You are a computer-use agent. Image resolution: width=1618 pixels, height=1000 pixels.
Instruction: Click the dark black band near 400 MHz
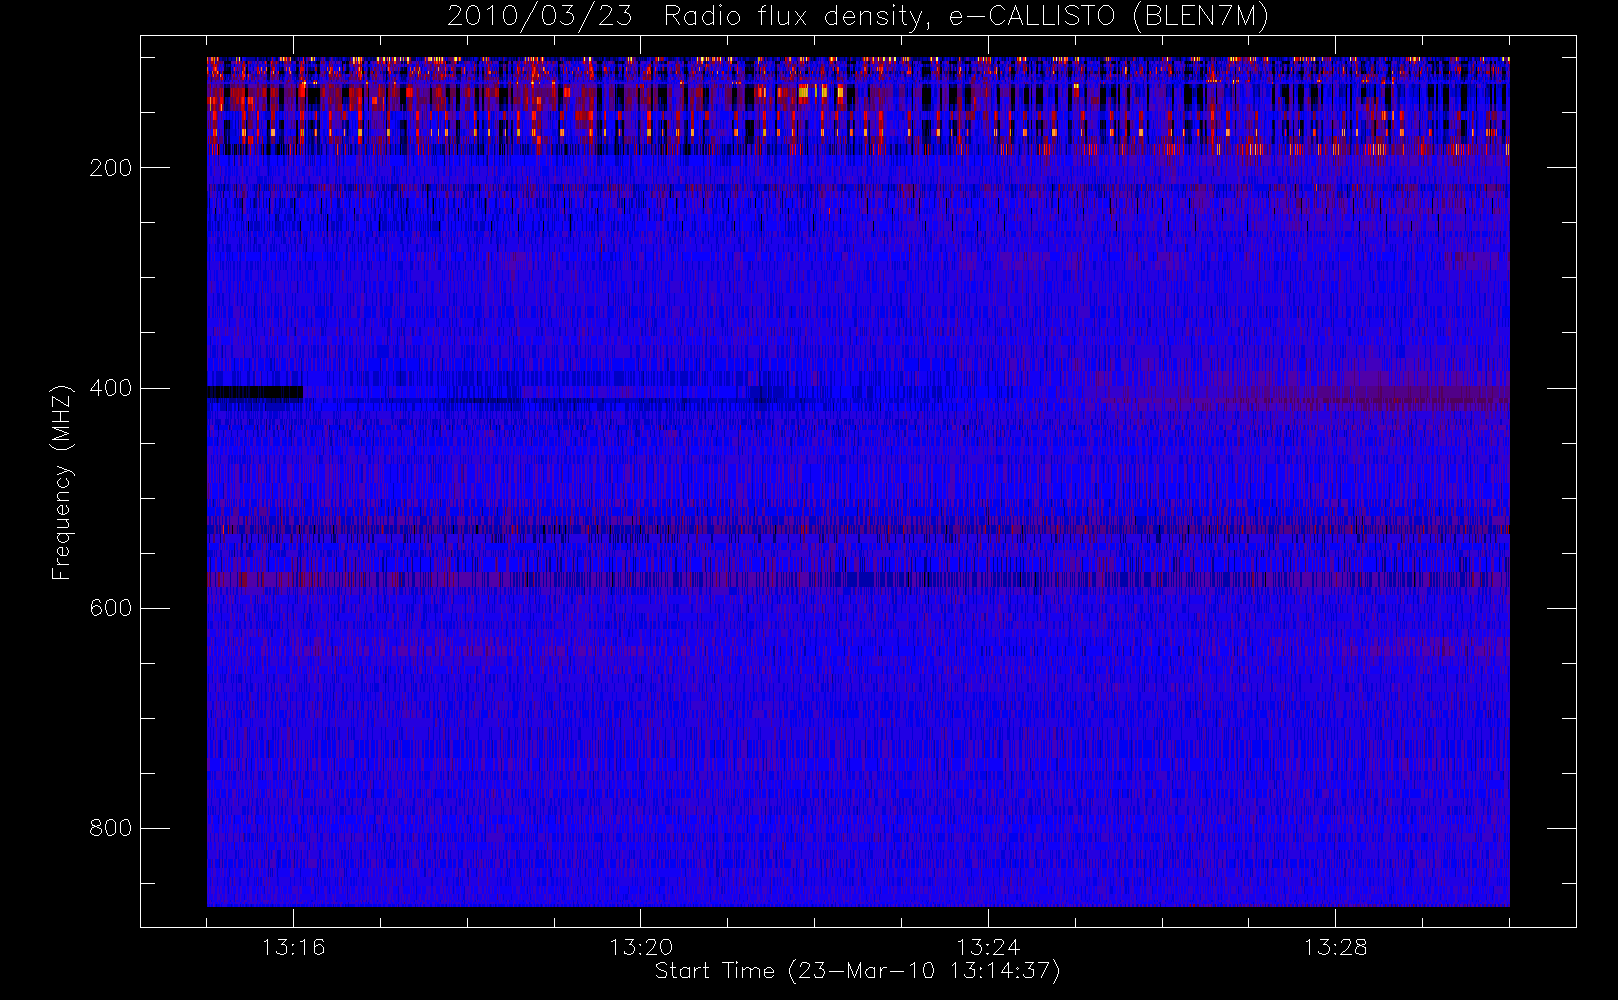[255, 393]
